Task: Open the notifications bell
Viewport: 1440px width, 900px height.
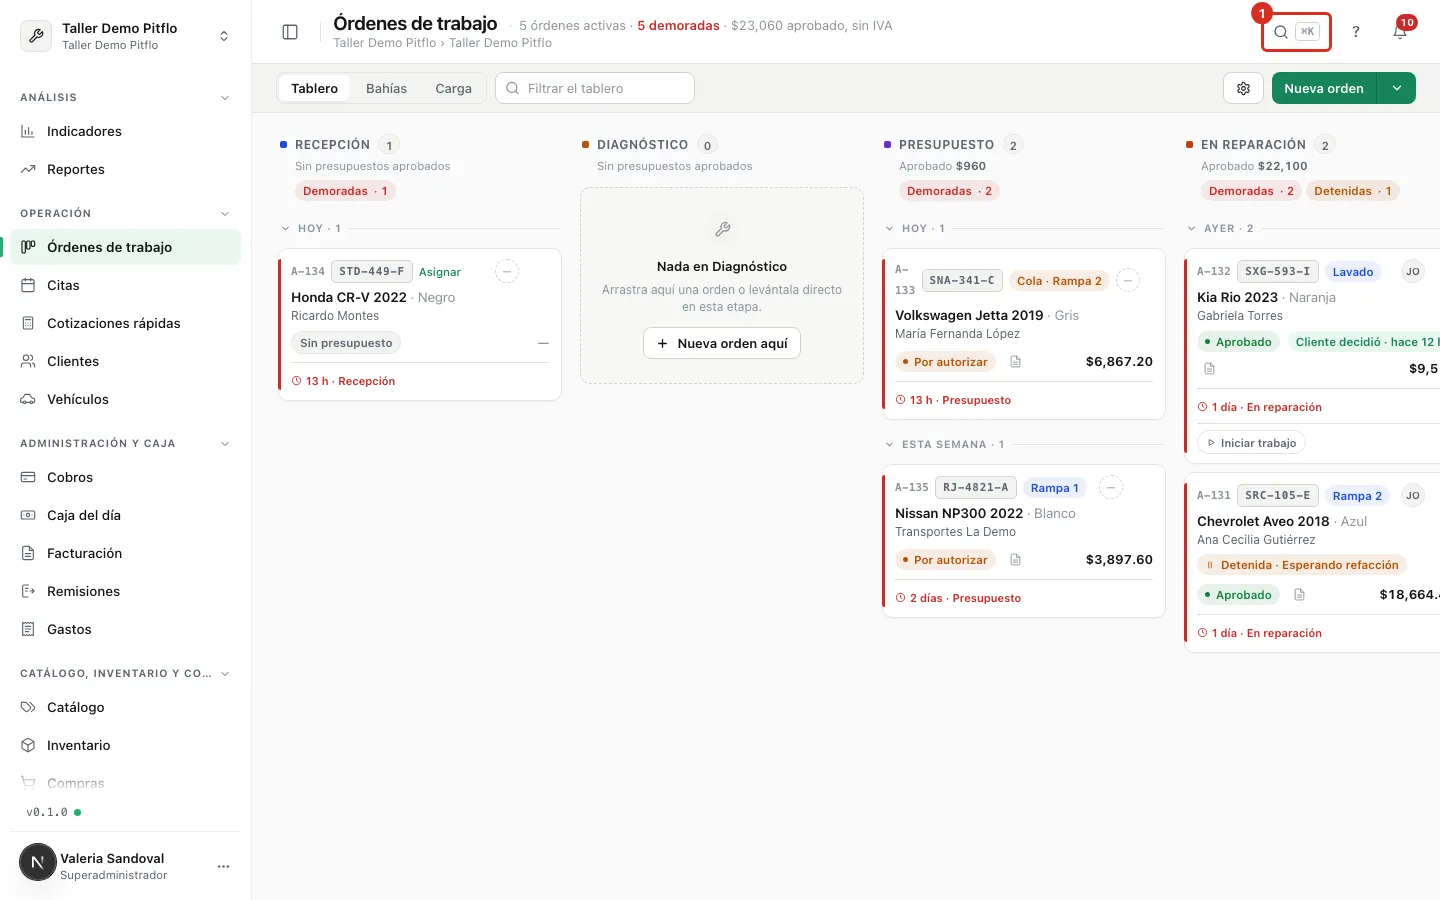Action: click(x=1400, y=32)
